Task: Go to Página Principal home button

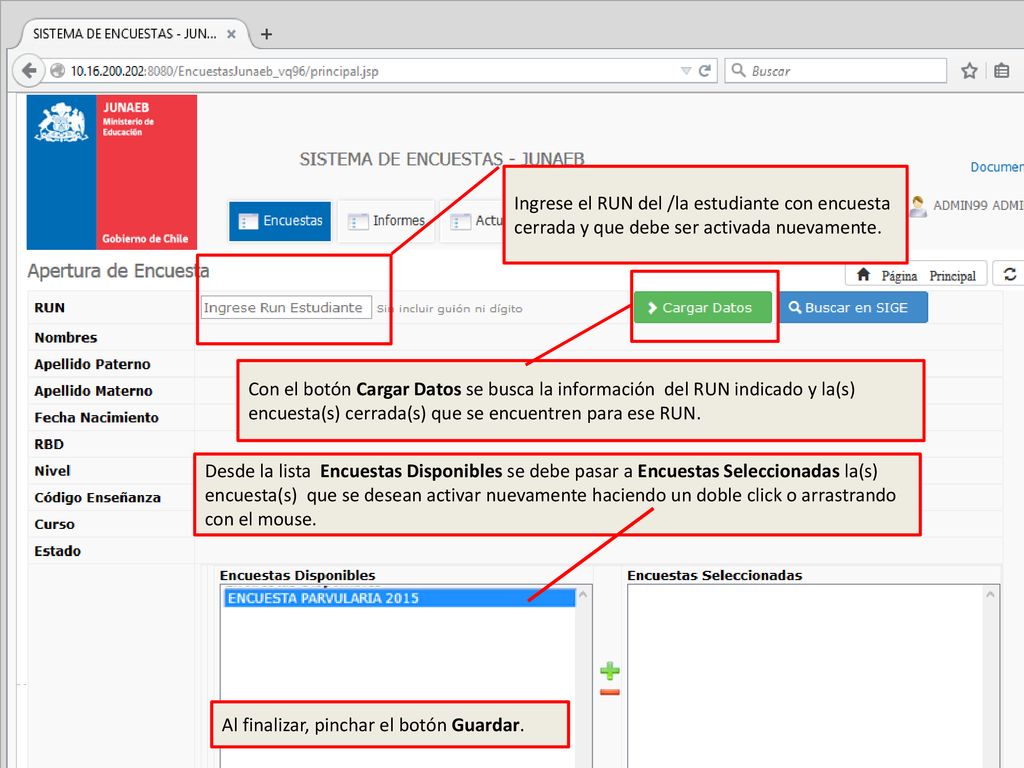Action: [916, 276]
